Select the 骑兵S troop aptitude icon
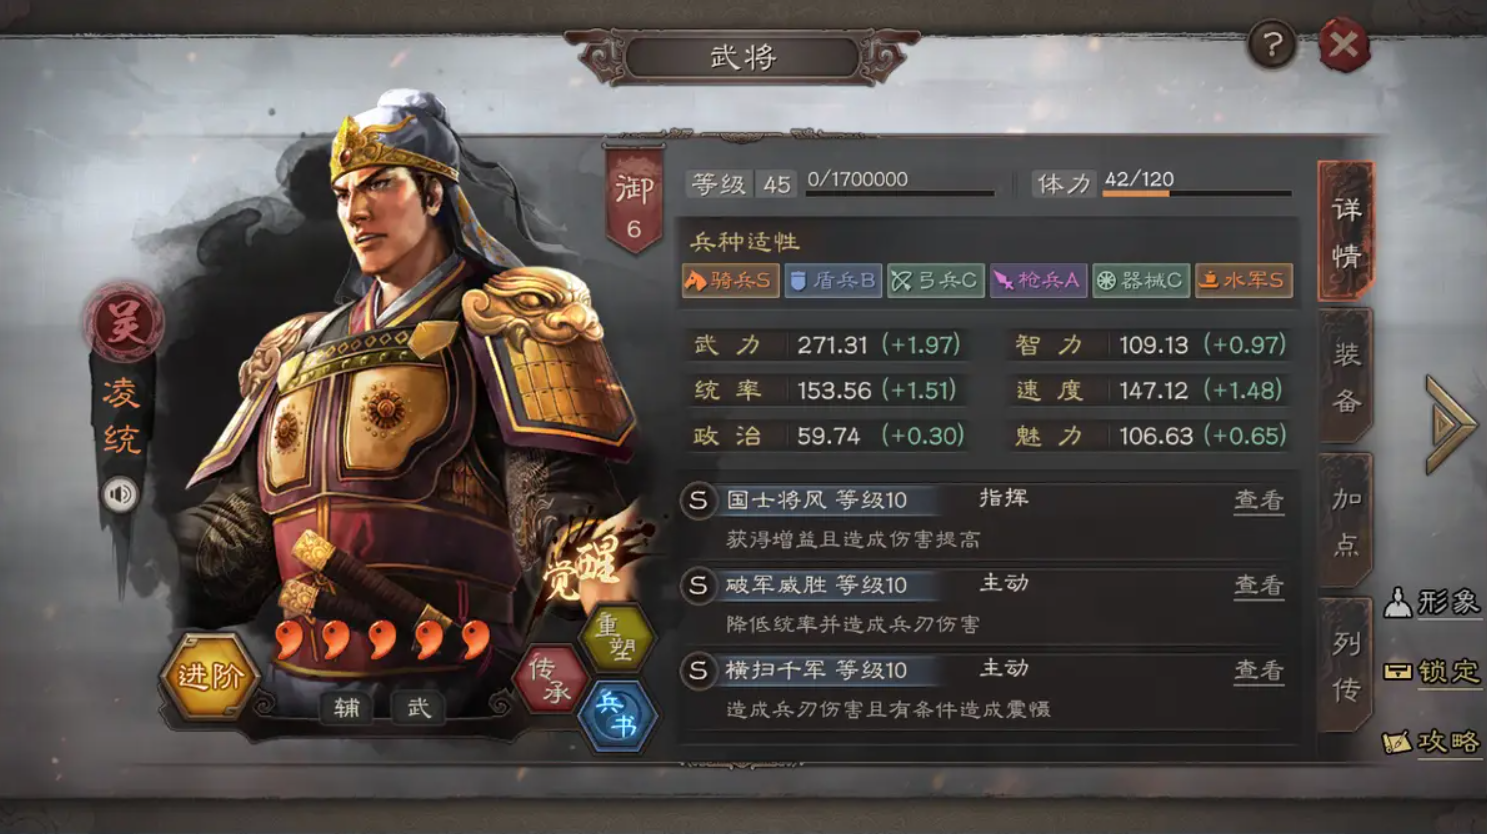The height and width of the screenshot is (834, 1487). tap(732, 281)
